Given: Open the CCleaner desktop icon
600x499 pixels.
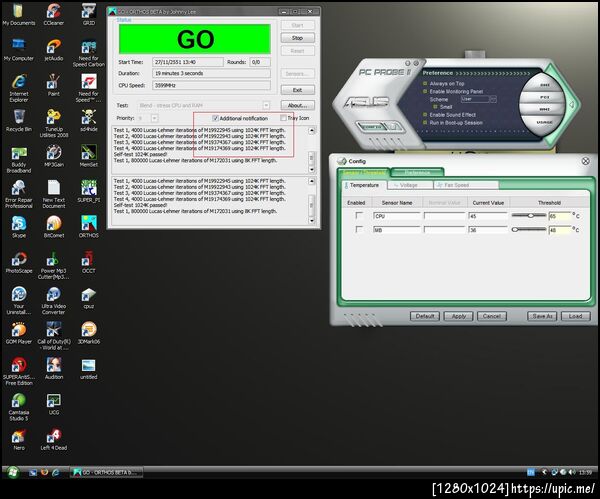Looking at the screenshot, I should 54,14.
